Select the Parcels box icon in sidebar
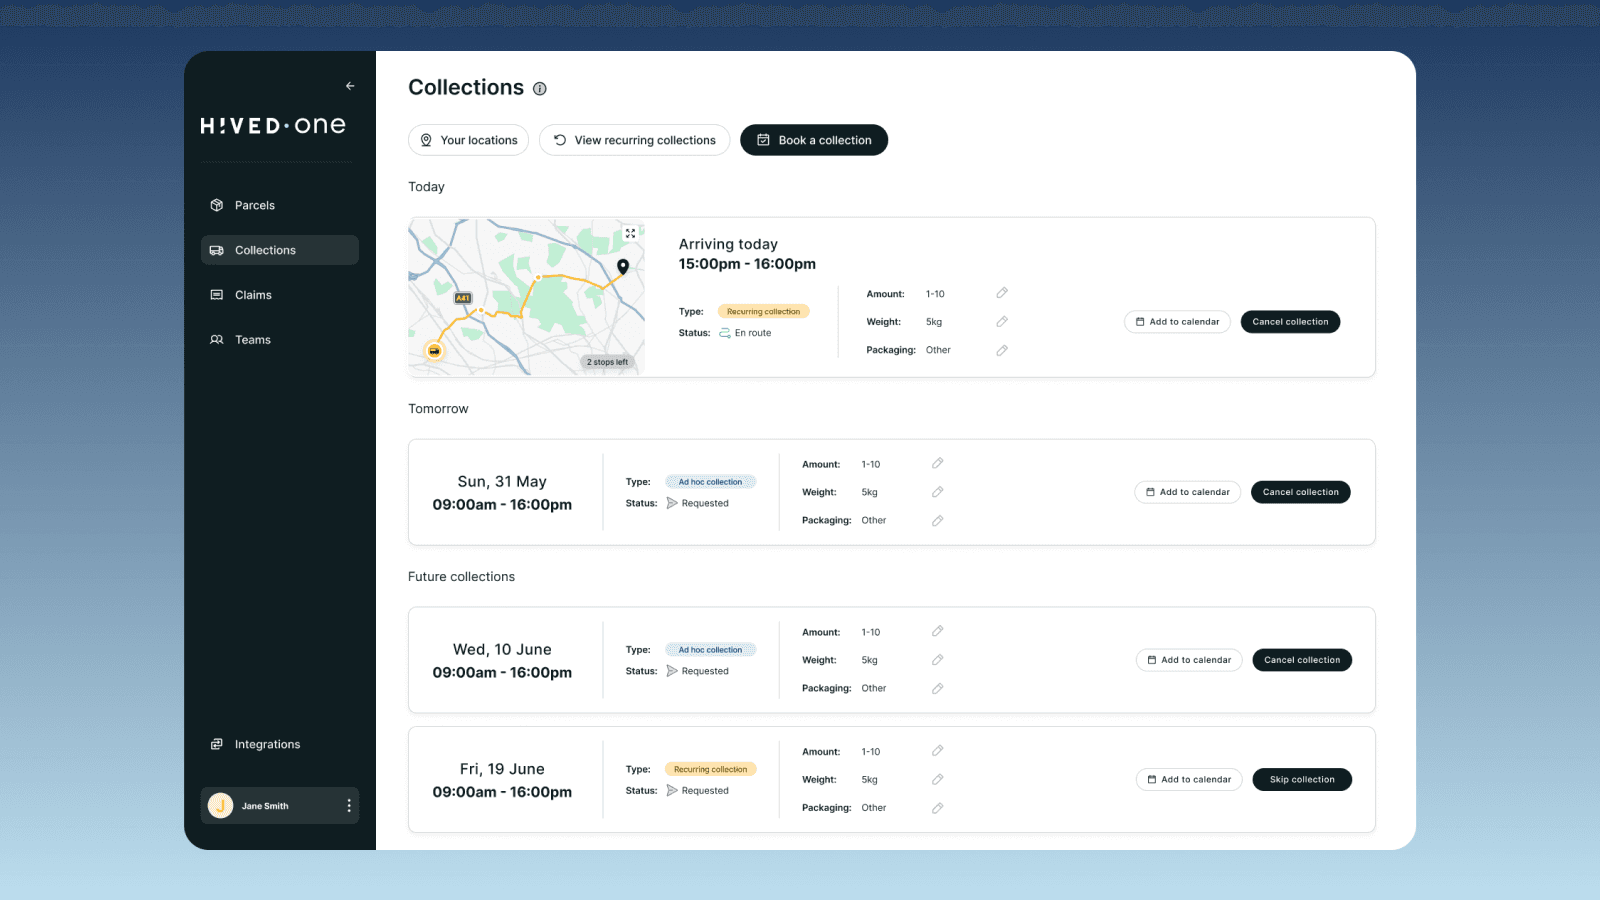The height and width of the screenshot is (900, 1600). click(217, 204)
